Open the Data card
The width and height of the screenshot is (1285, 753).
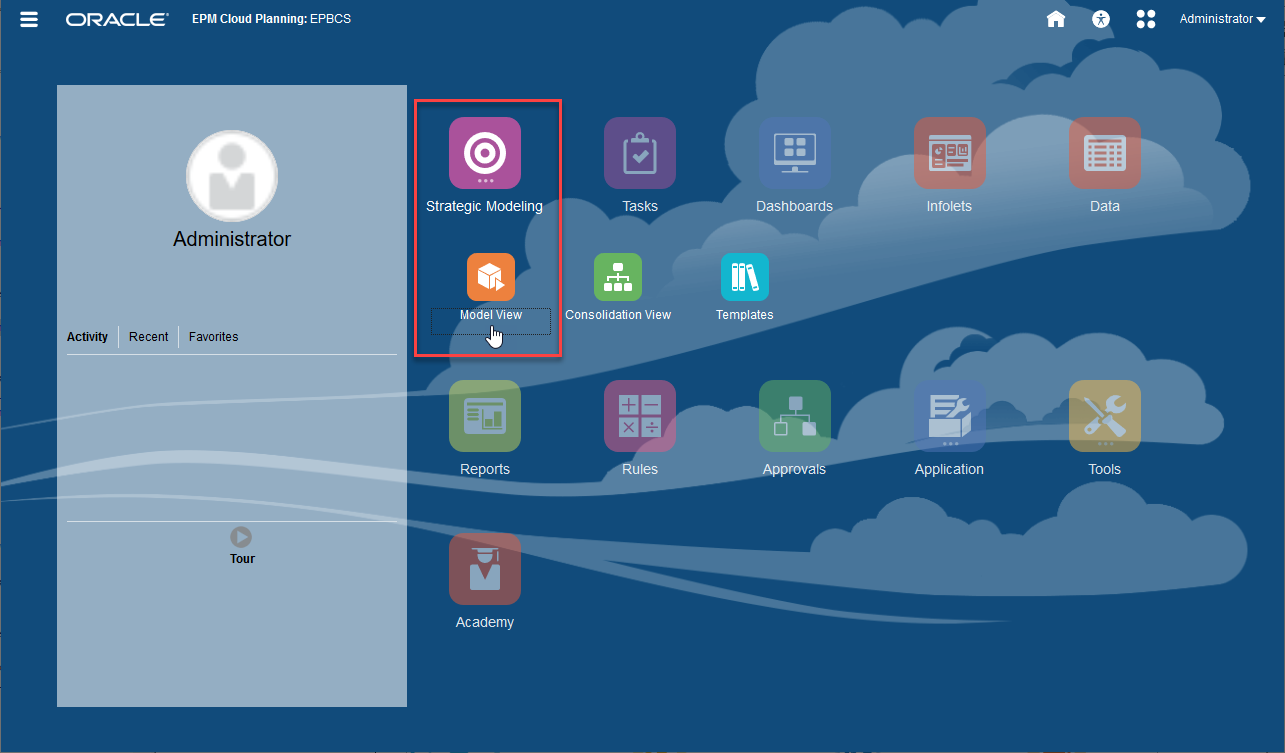coord(1105,153)
